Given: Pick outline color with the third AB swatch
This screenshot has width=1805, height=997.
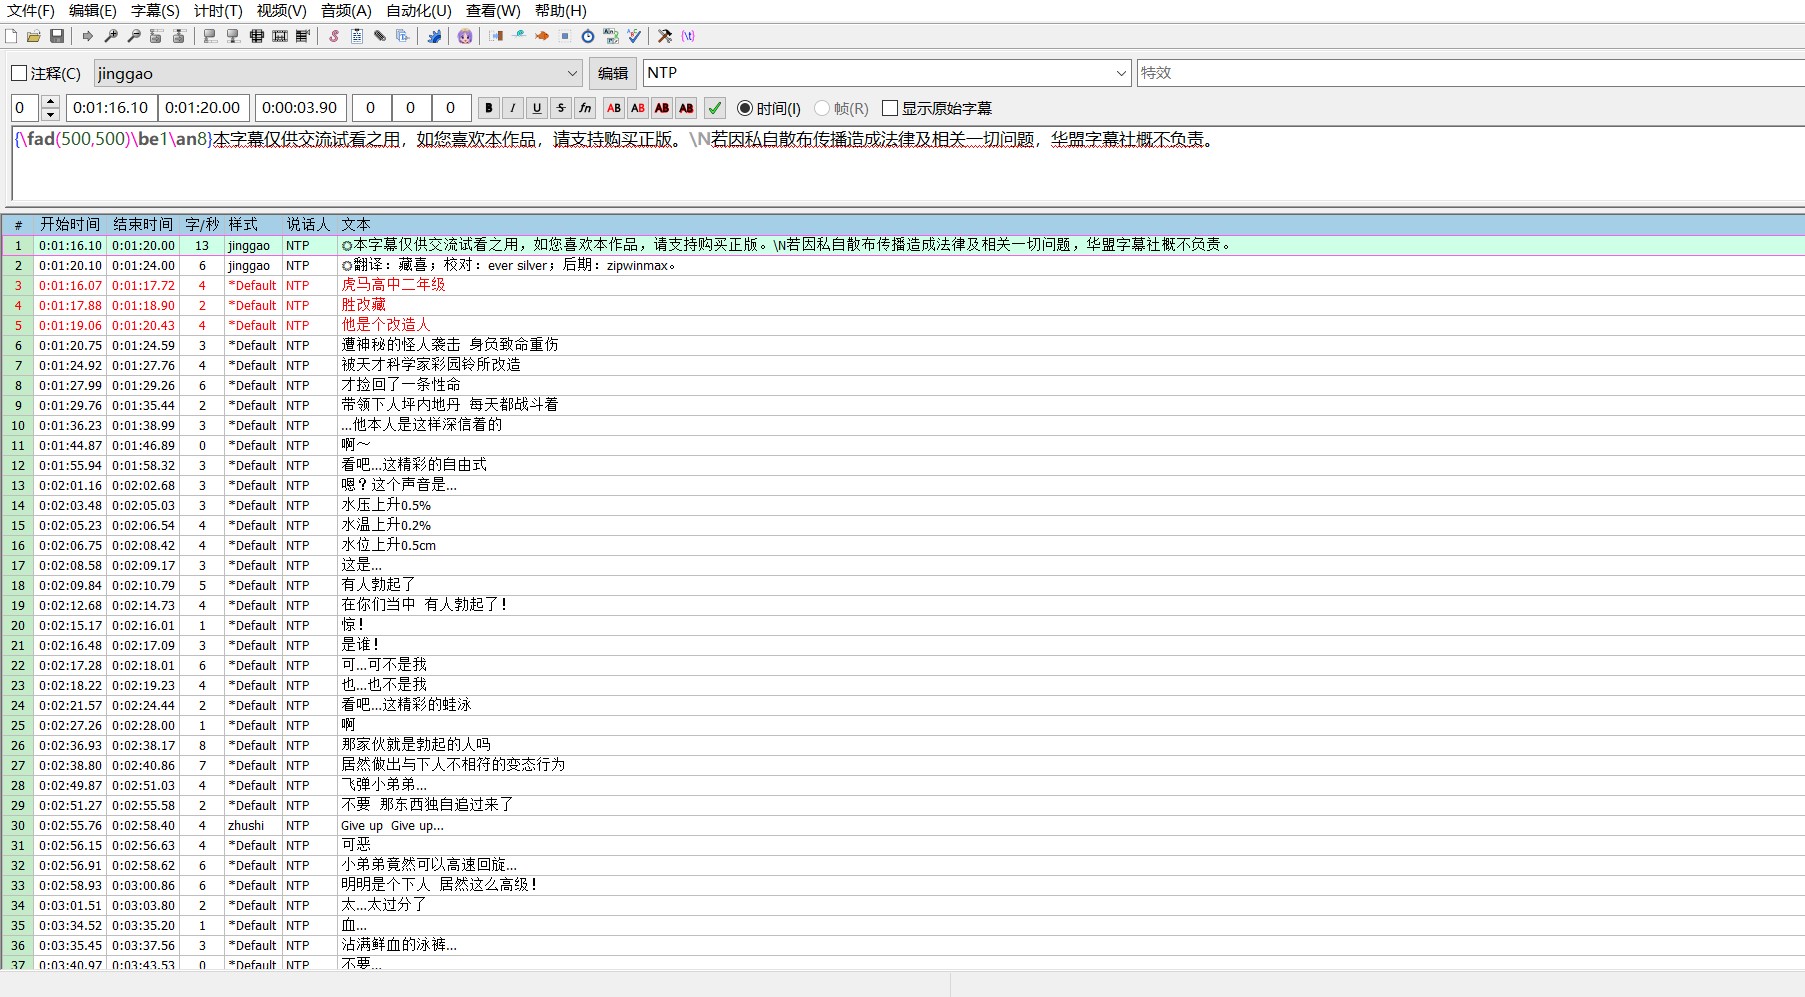Looking at the screenshot, I should pos(662,108).
